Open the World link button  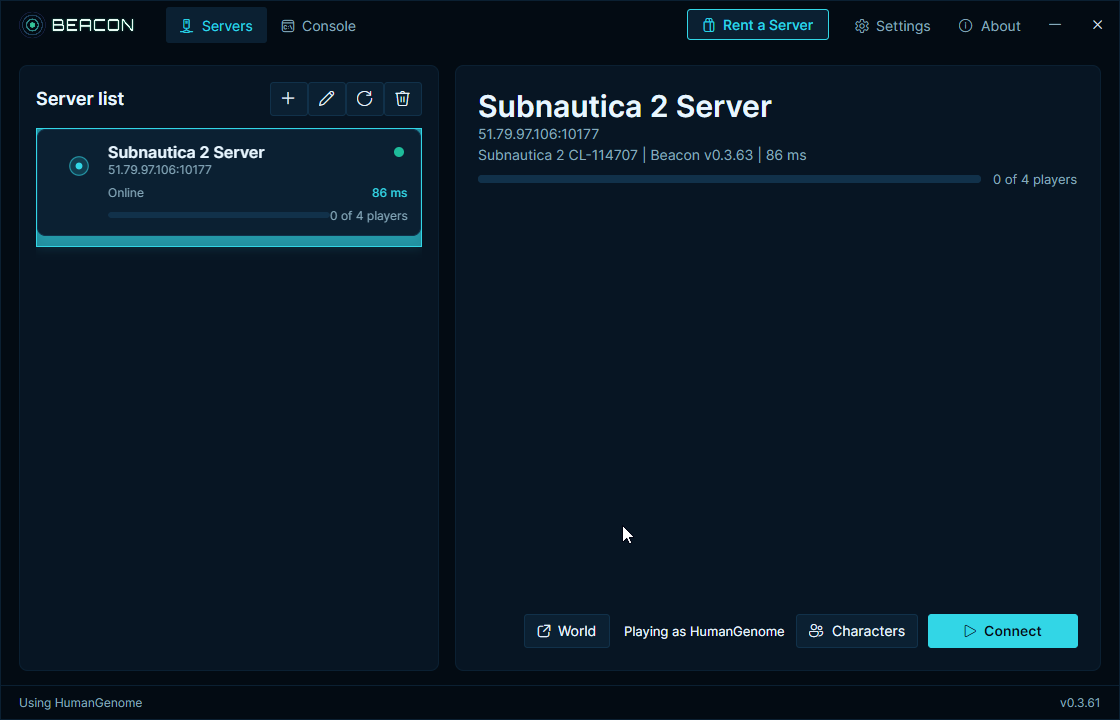coord(566,631)
